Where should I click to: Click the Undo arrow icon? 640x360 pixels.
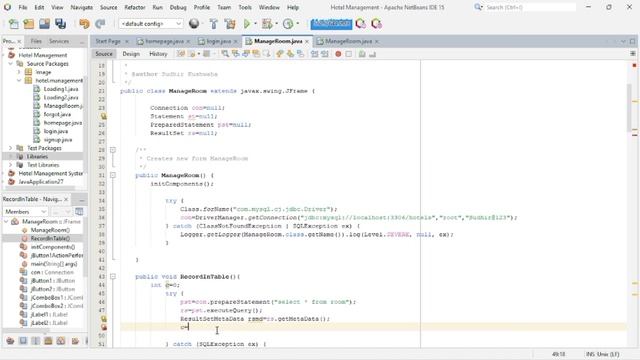pyautogui.click(x=84, y=24)
